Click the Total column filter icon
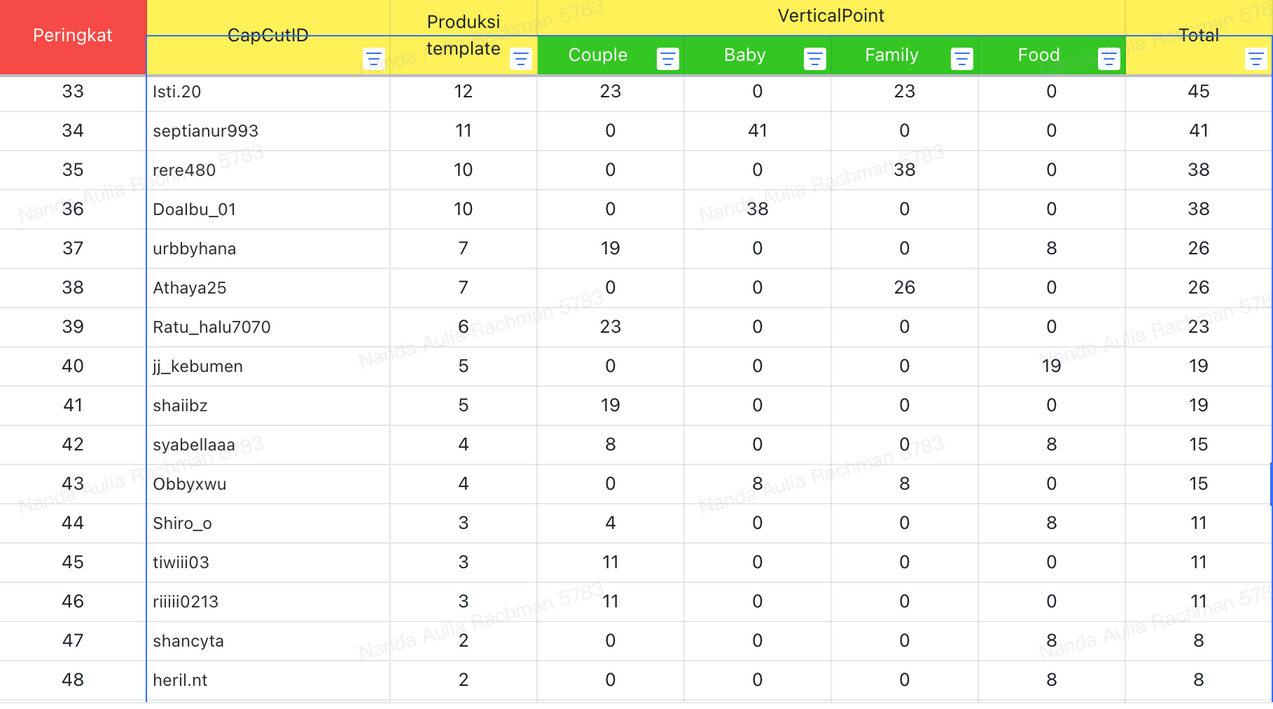Screen dimensions: 1273x709 pyautogui.click(x=1256, y=59)
